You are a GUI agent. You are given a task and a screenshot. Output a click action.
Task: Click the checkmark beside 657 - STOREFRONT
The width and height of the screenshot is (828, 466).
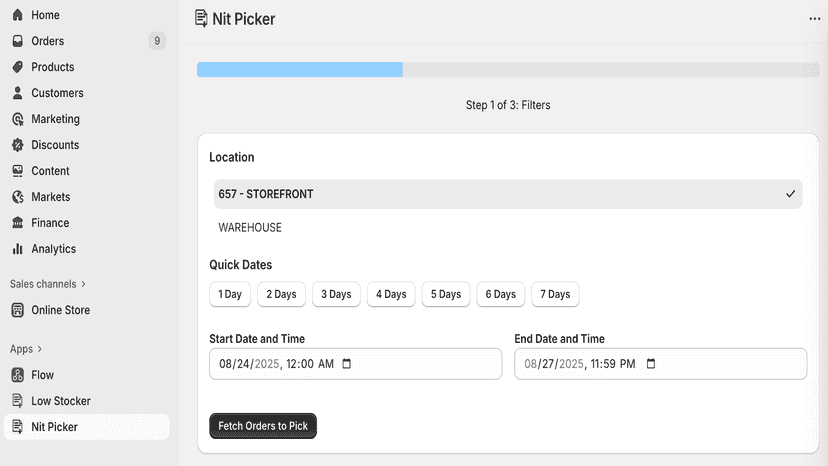pyautogui.click(x=790, y=194)
